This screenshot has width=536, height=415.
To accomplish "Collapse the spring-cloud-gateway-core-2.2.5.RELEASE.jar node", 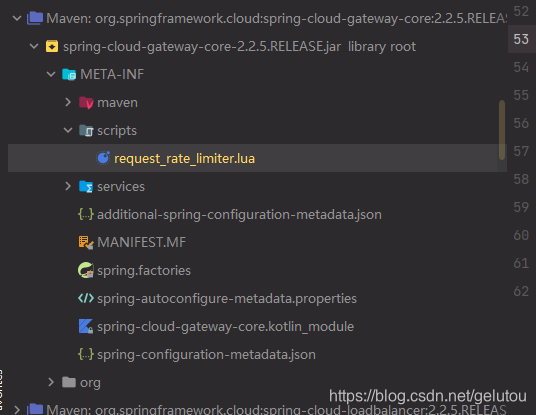I will (x=34, y=46).
